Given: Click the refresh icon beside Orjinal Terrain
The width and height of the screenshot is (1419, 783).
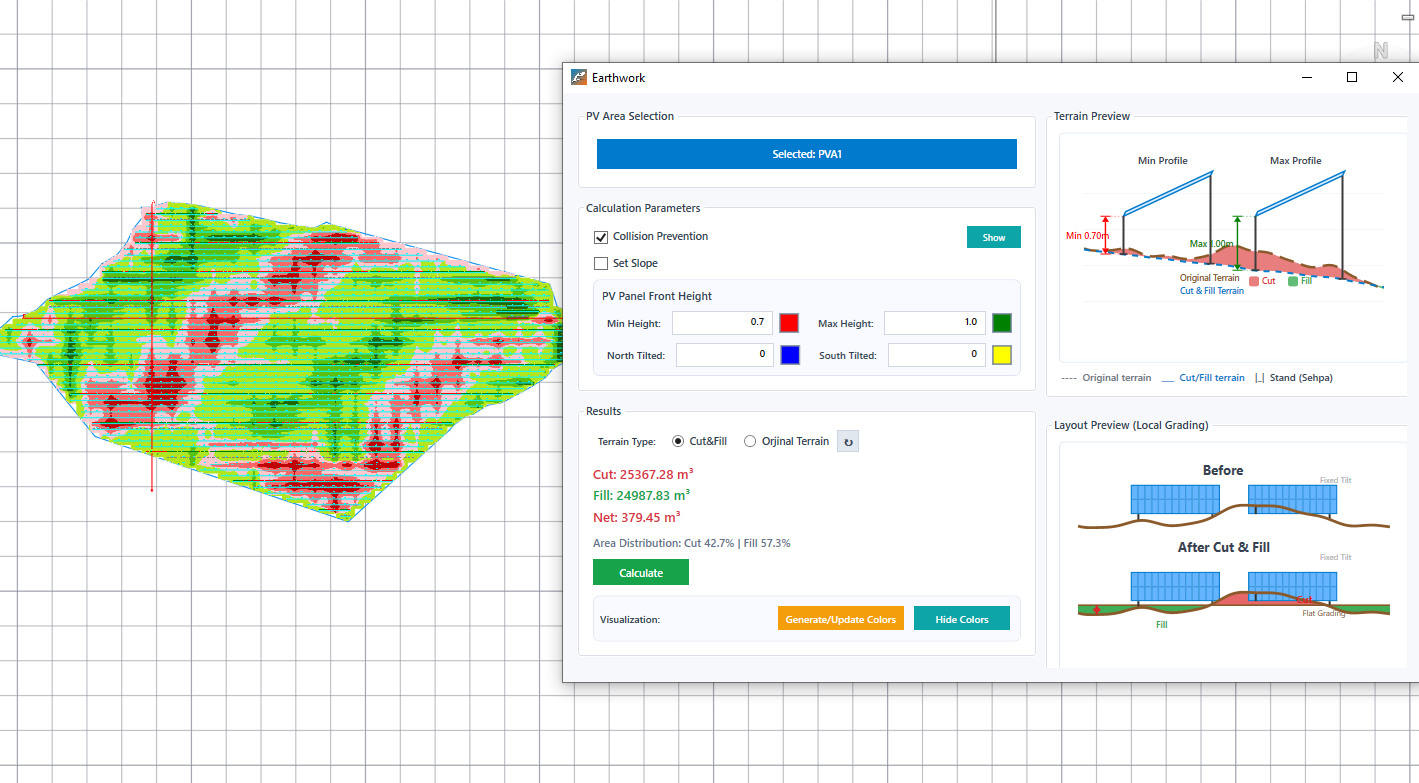Looking at the screenshot, I should point(847,441).
